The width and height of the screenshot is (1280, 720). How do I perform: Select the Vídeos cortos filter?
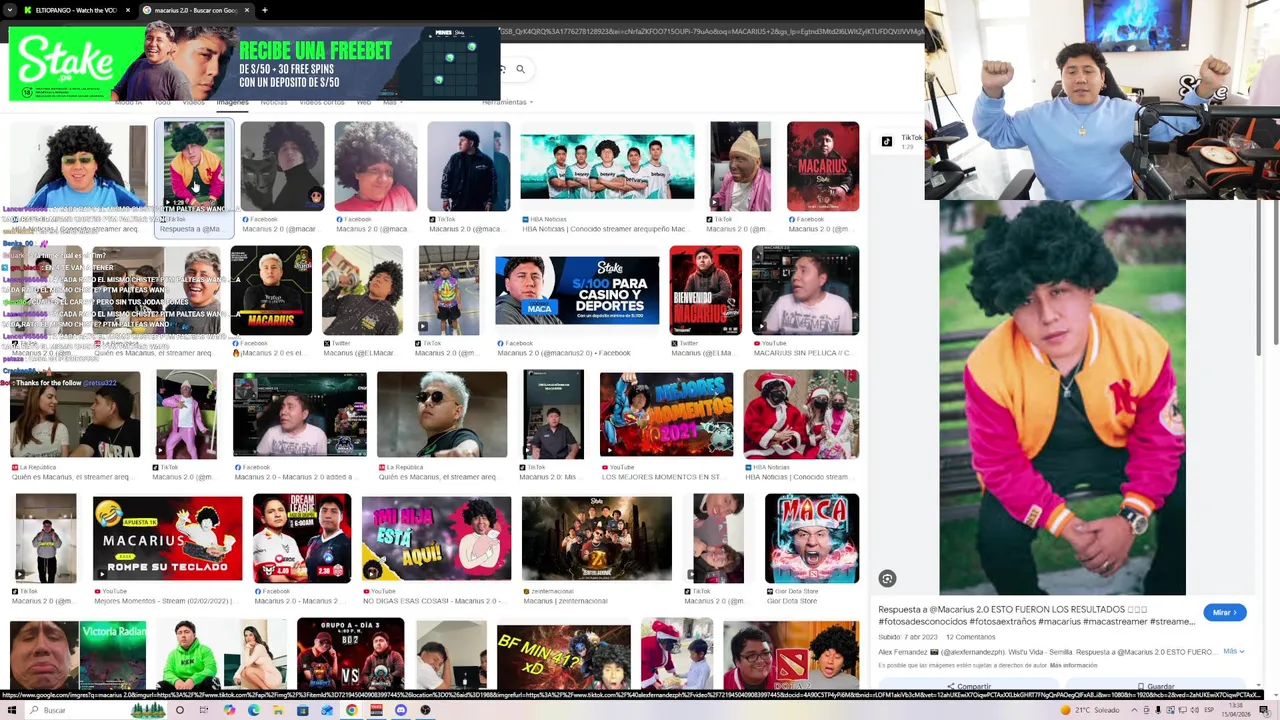coord(322,102)
